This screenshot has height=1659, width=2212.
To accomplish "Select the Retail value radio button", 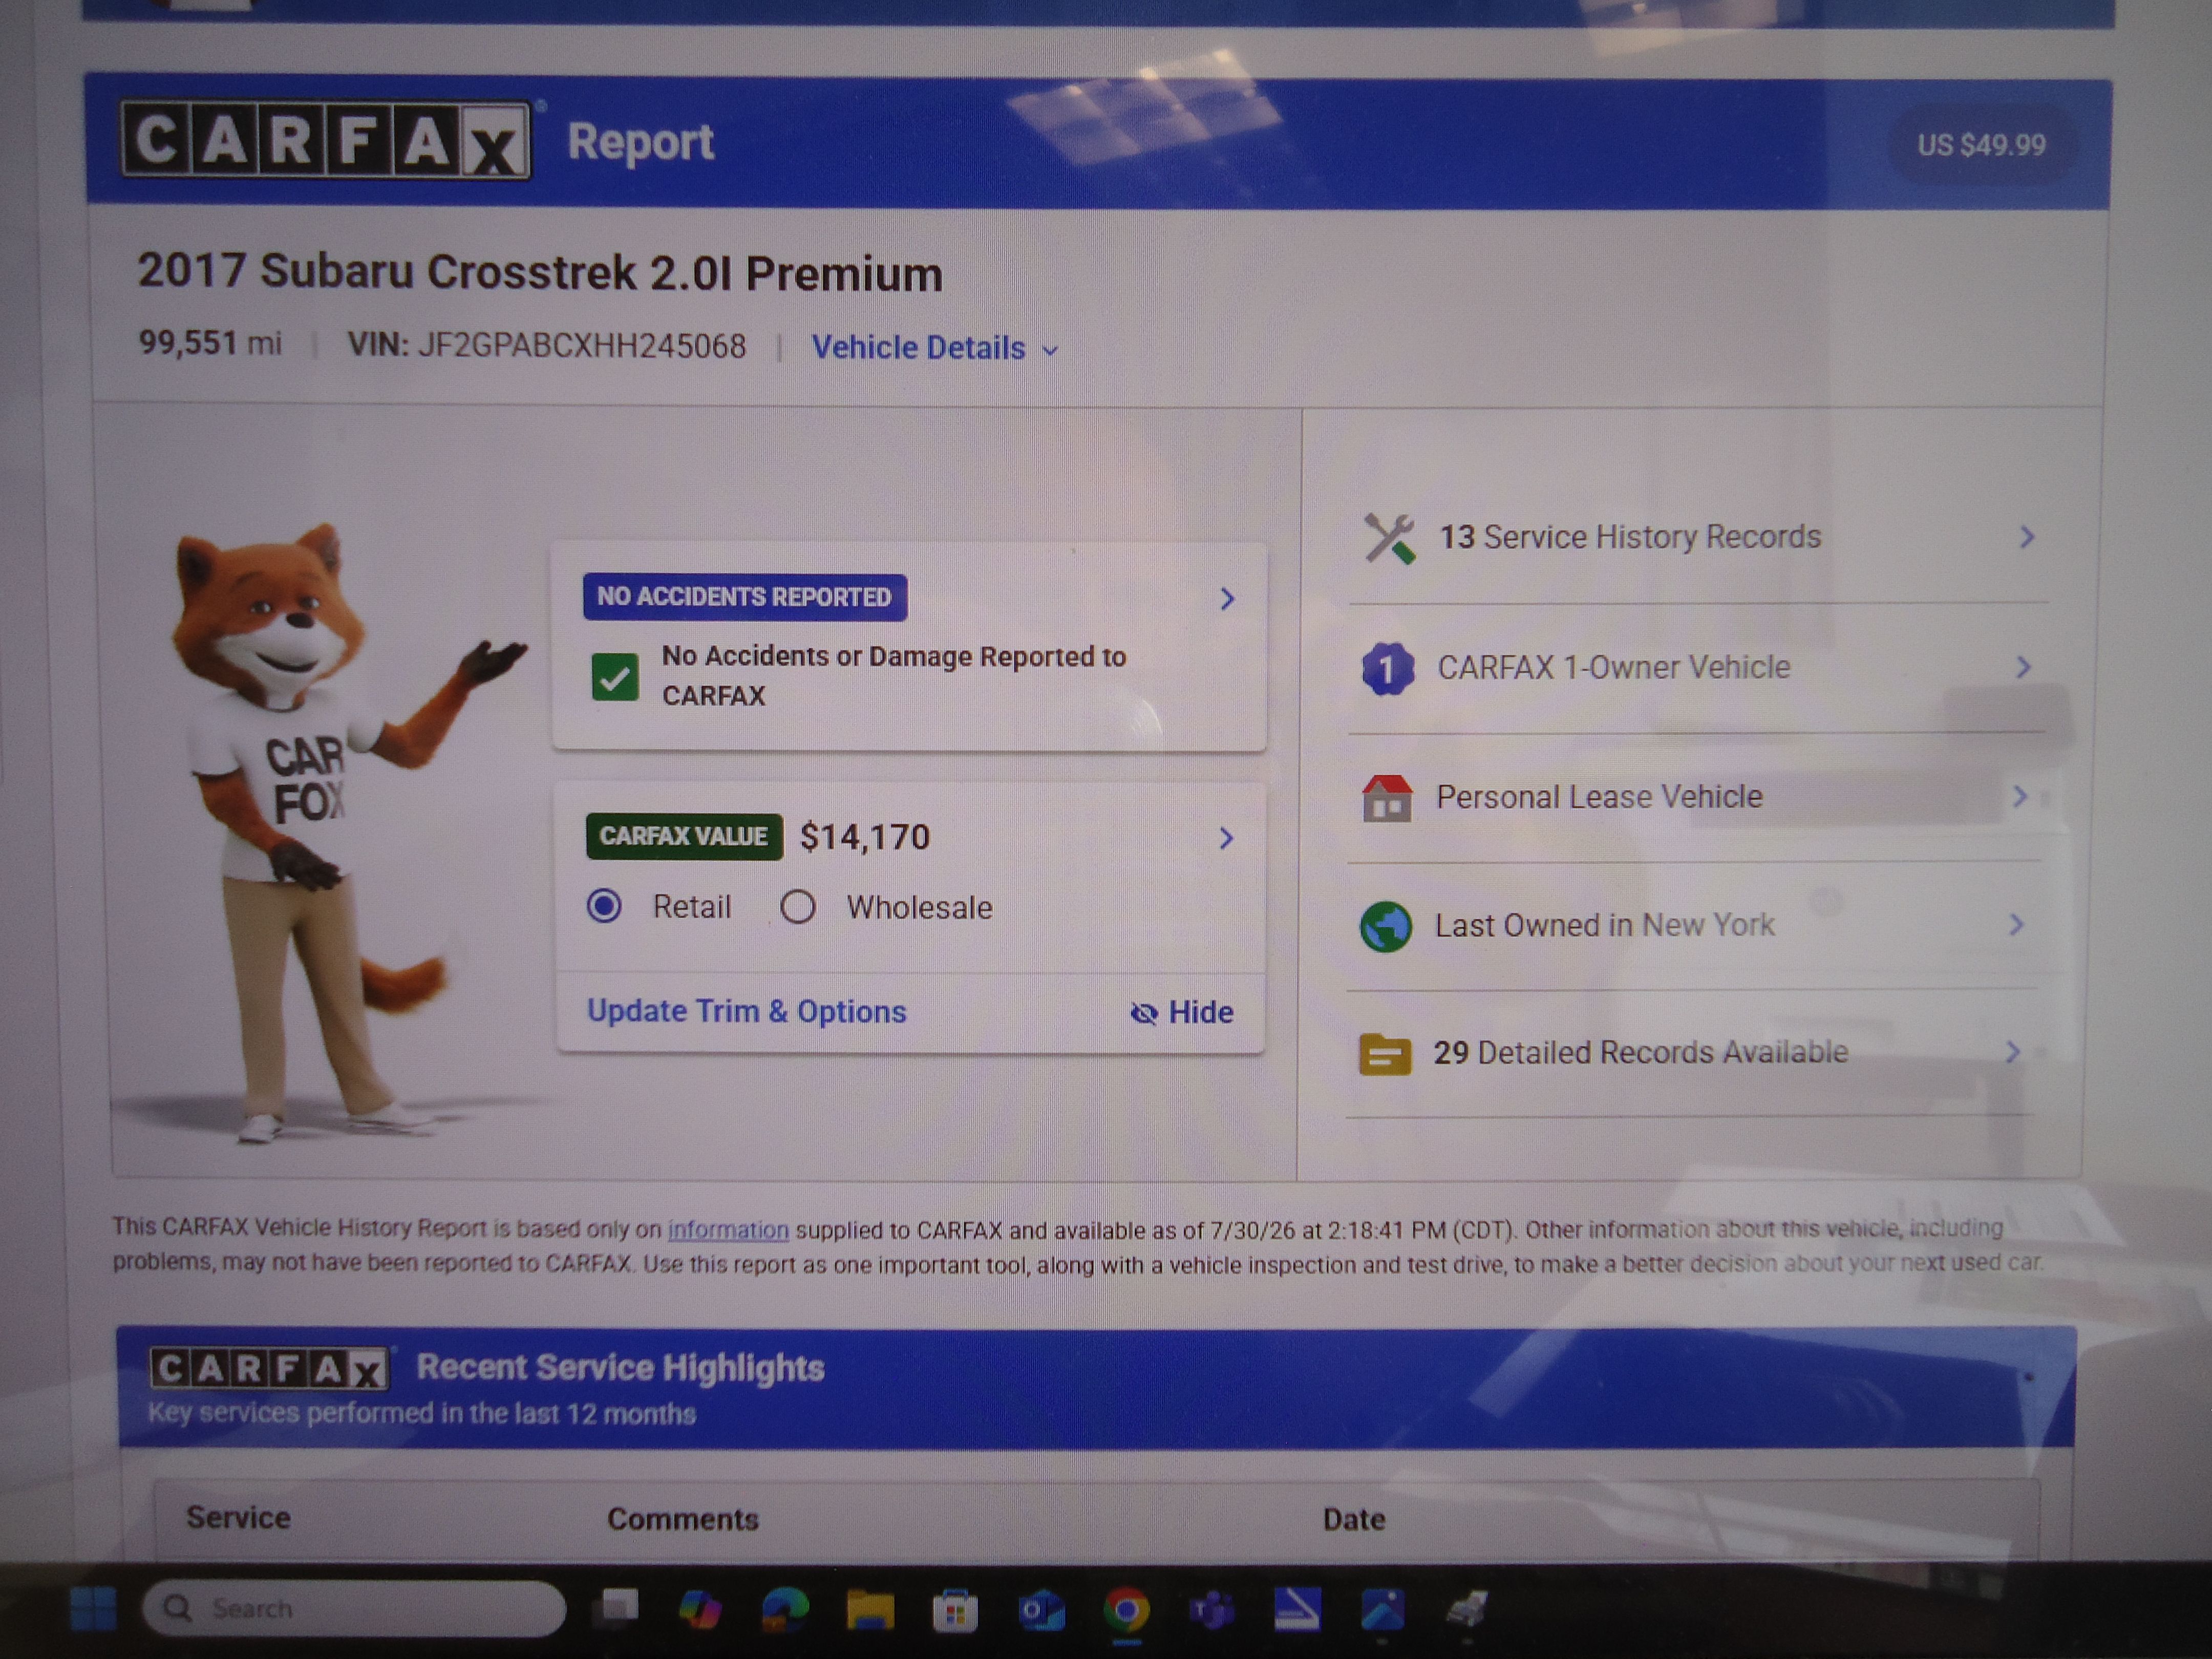I will (x=604, y=906).
